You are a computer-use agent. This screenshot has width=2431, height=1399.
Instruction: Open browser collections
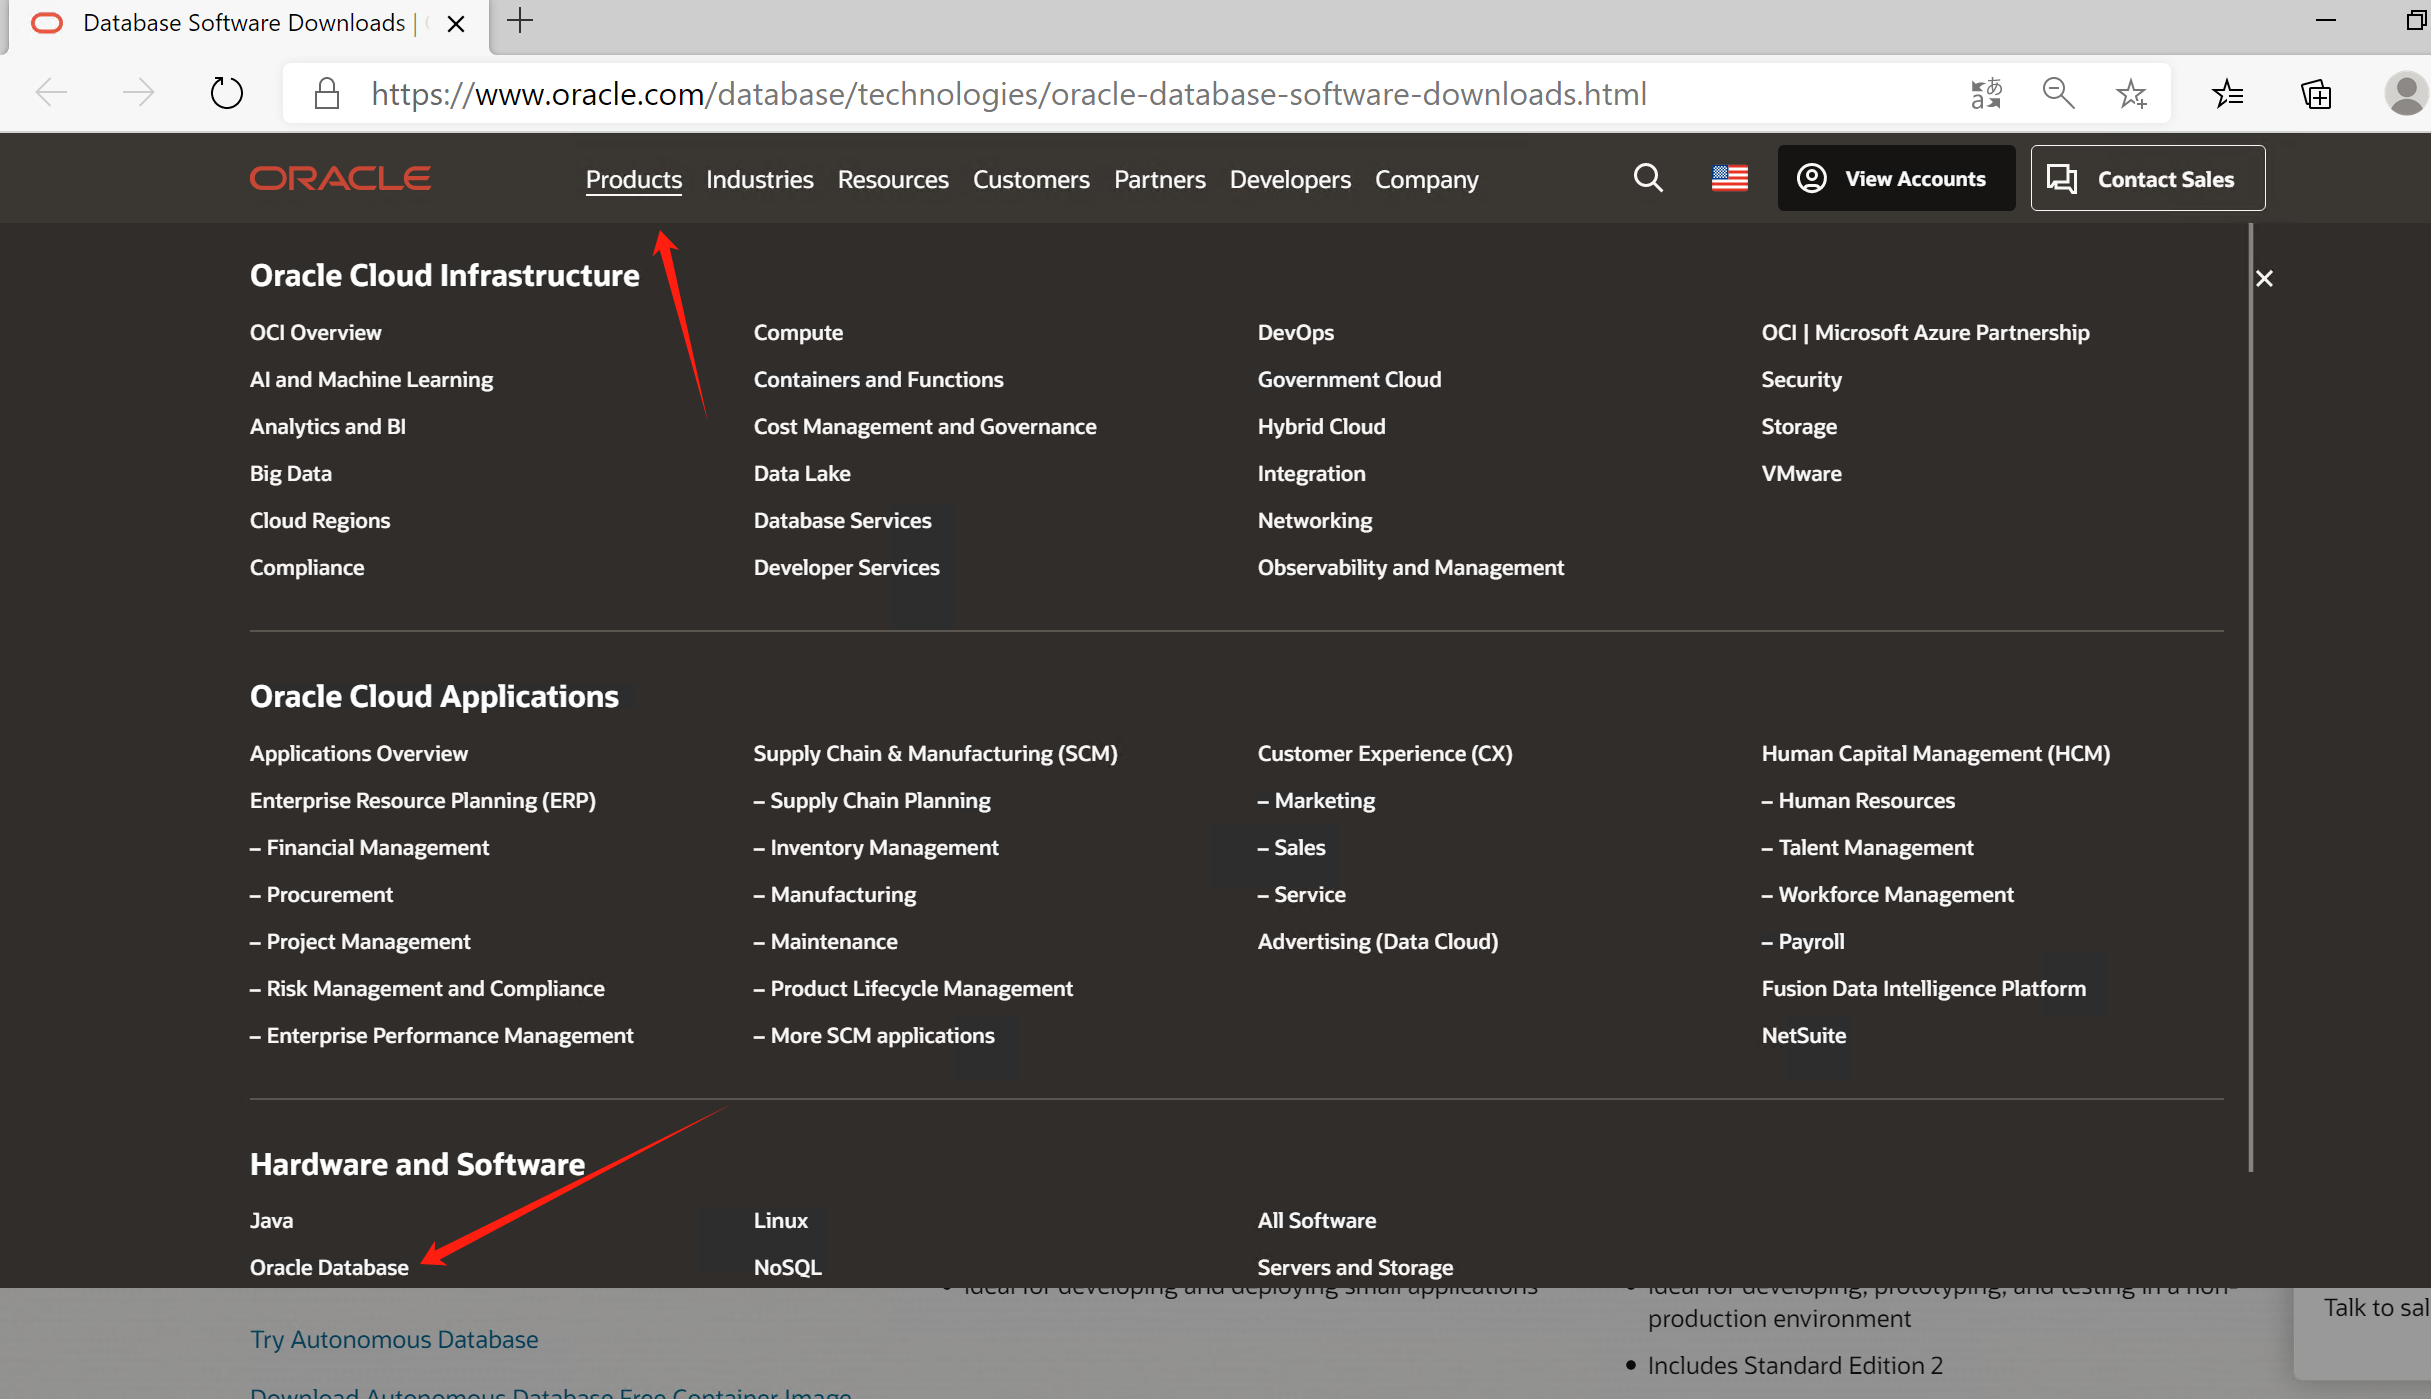coord(2316,93)
